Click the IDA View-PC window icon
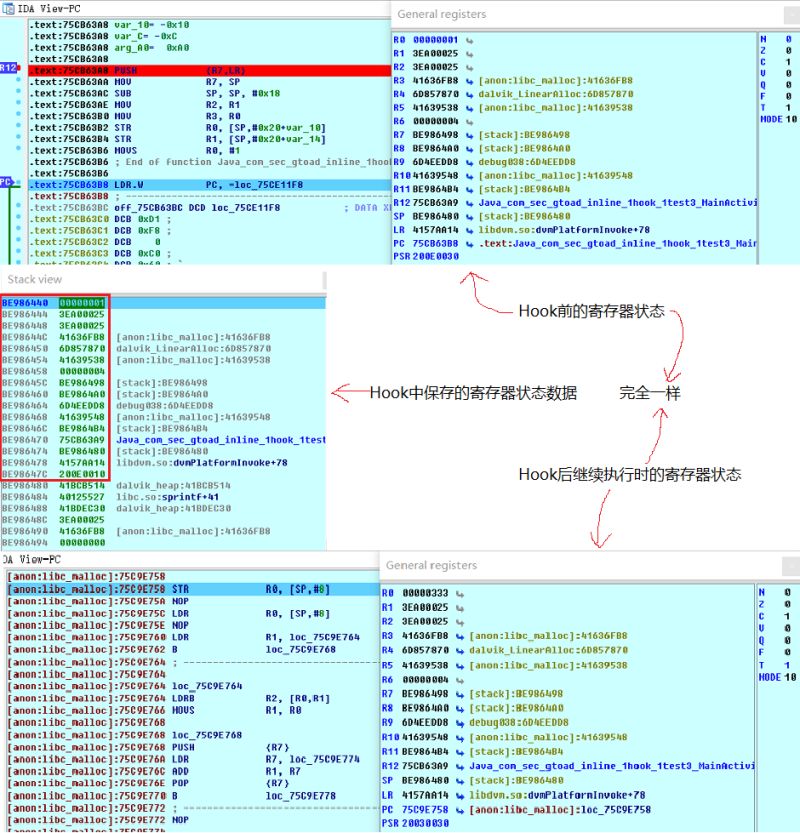800x833 pixels. point(8,8)
